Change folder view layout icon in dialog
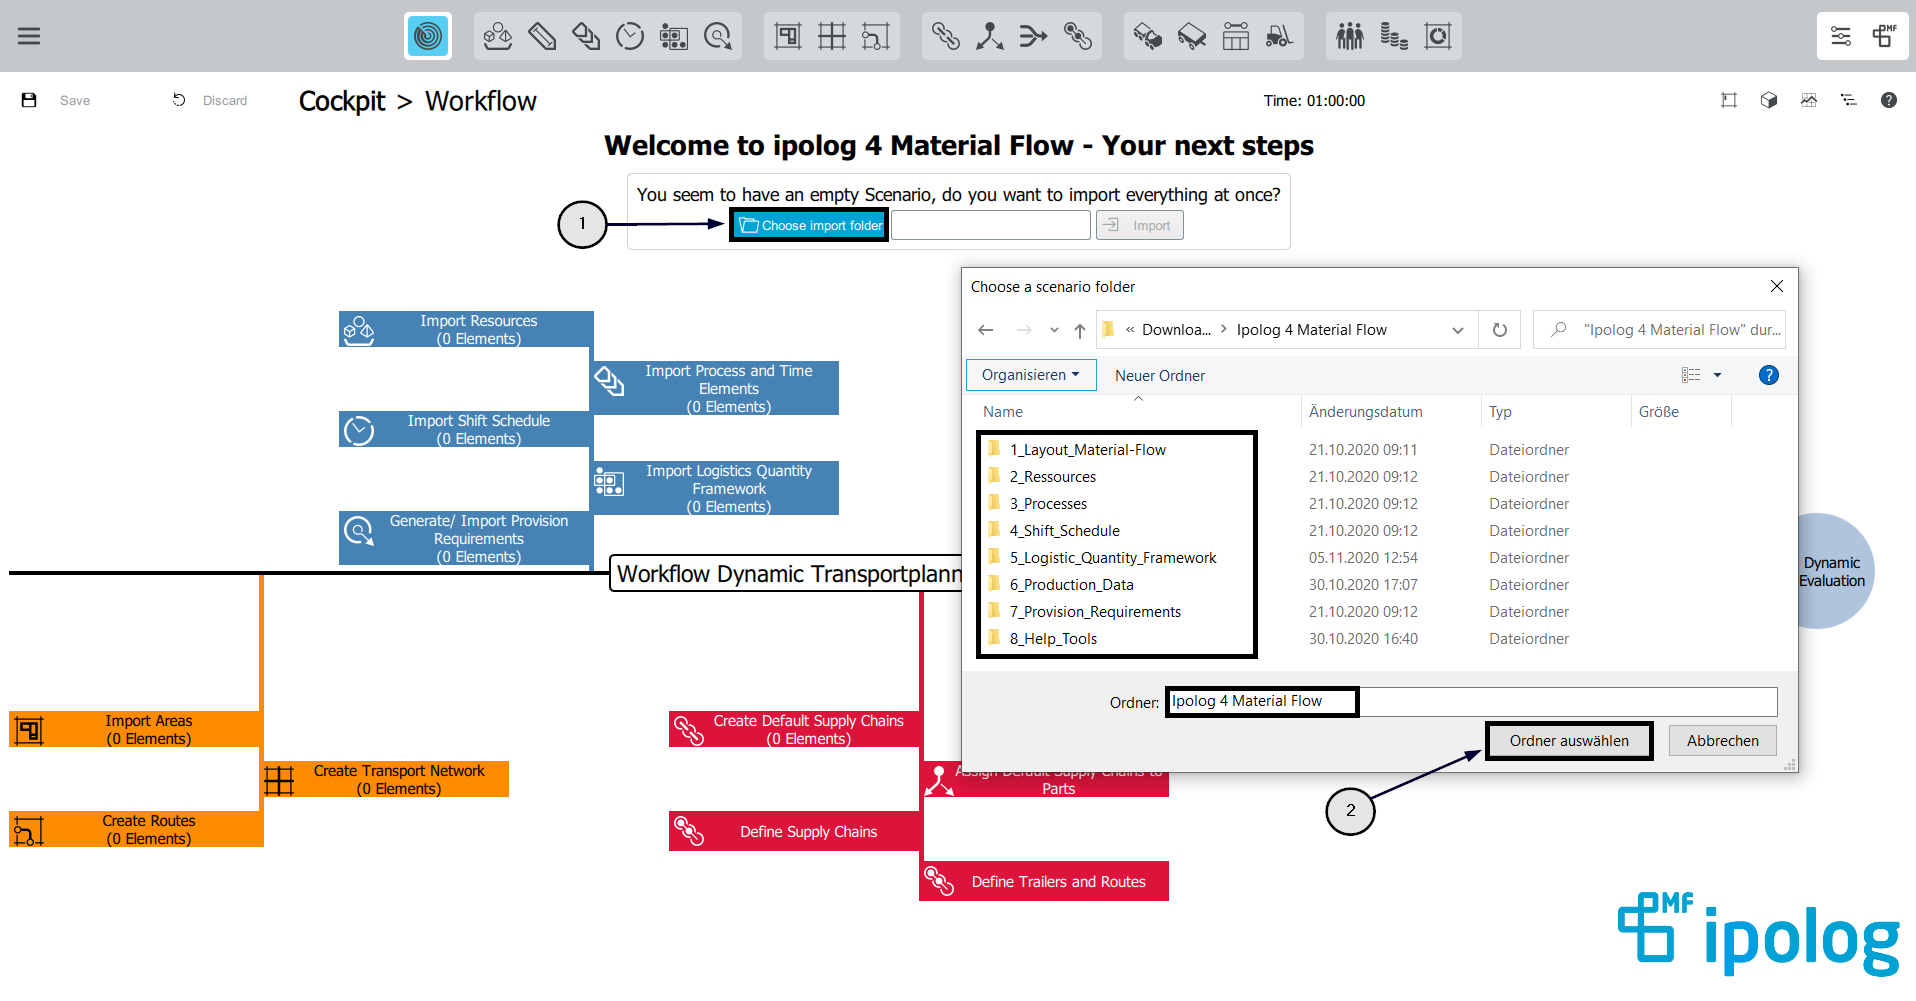The image size is (1916, 1001). pos(1691,375)
